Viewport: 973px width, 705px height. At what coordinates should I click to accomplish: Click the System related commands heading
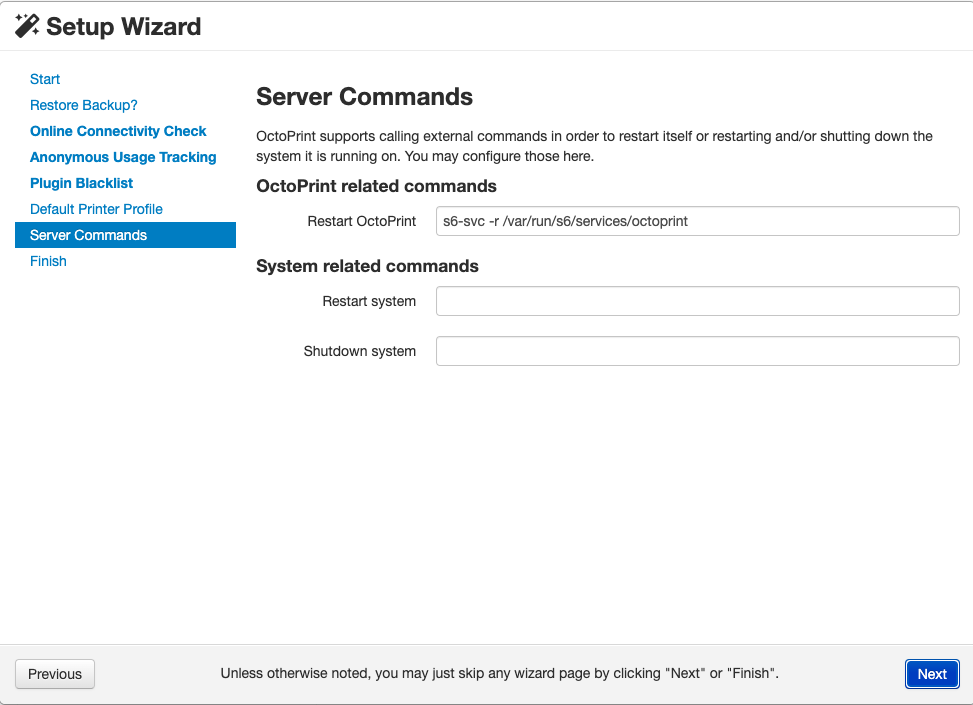point(367,266)
